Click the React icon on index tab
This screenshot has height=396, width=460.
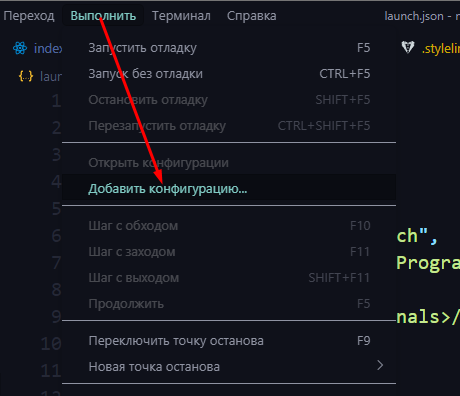coord(20,48)
